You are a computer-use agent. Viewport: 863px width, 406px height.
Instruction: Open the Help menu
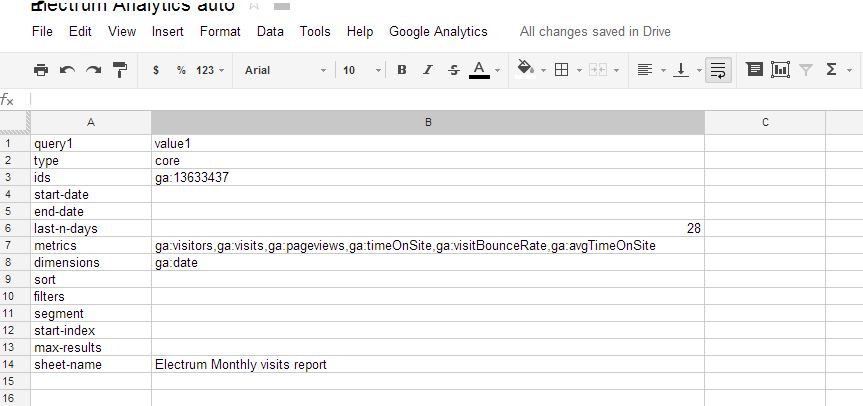click(360, 31)
